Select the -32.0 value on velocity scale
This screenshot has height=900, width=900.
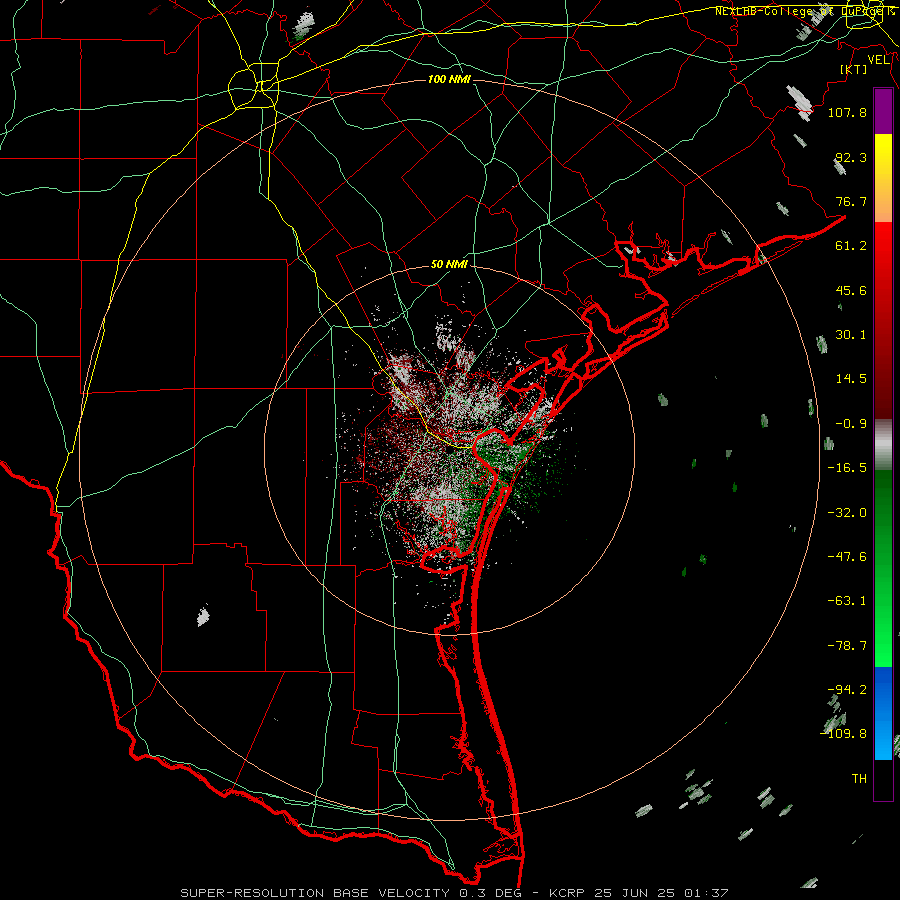pos(847,513)
